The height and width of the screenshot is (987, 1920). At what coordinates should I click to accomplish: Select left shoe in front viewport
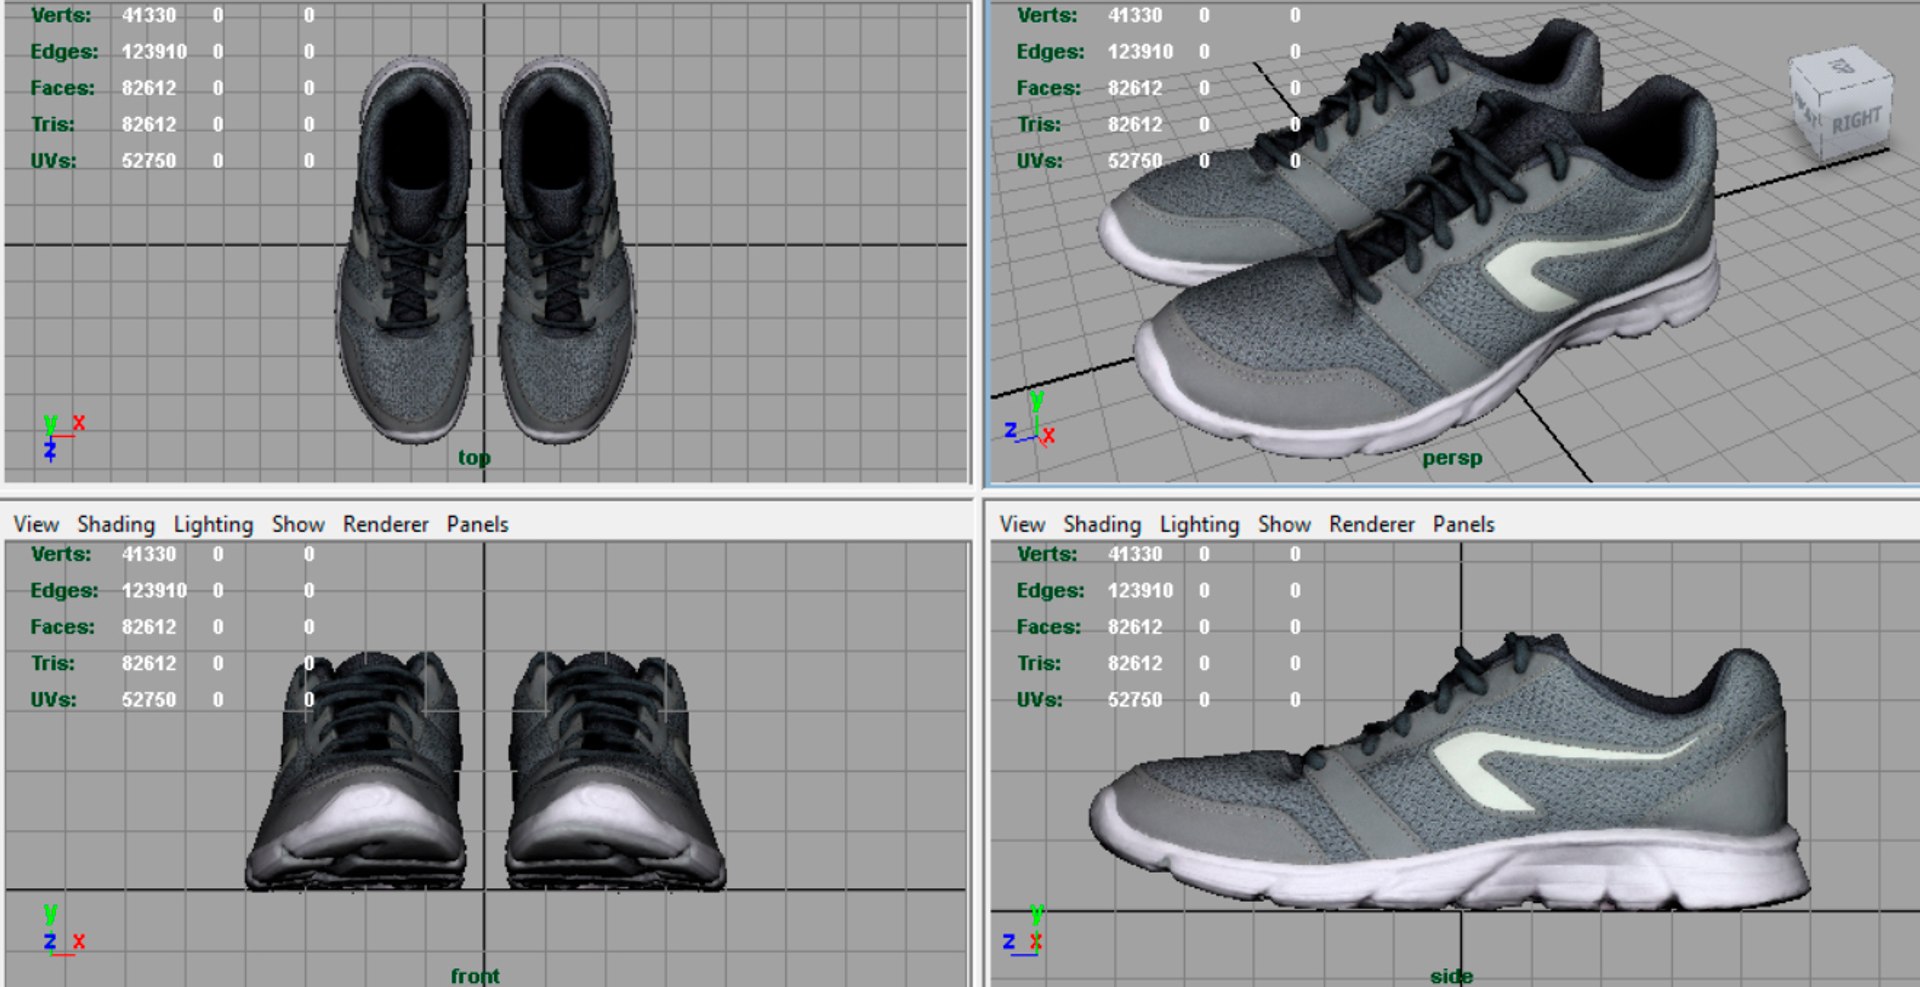pos(357,770)
